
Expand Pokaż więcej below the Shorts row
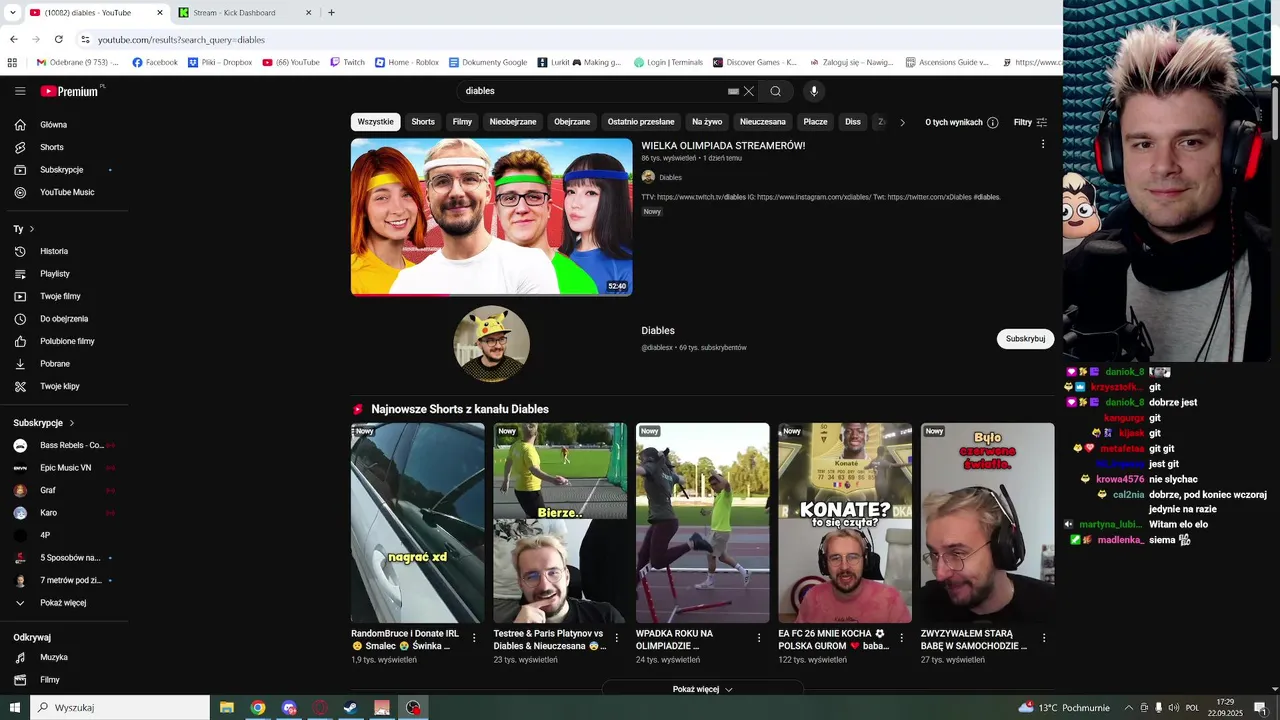pyautogui.click(x=702, y=689)
